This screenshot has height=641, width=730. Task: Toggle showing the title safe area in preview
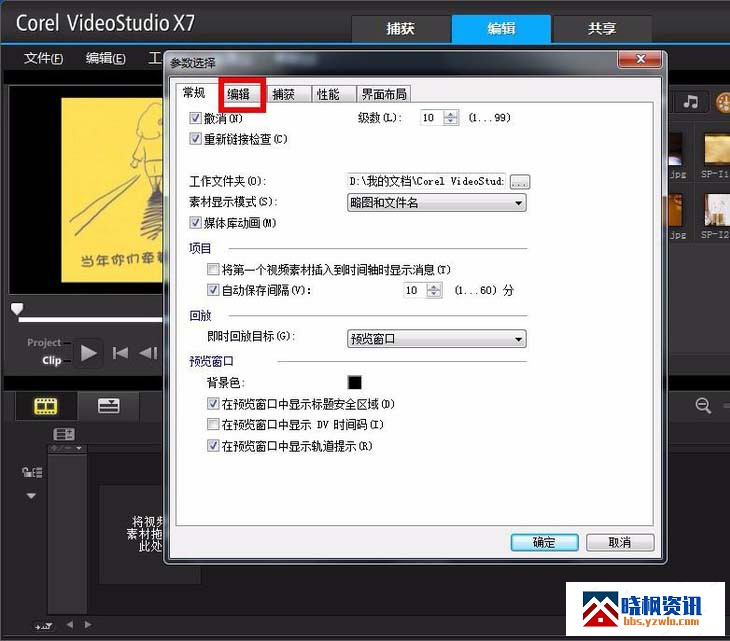pos(213,404)
